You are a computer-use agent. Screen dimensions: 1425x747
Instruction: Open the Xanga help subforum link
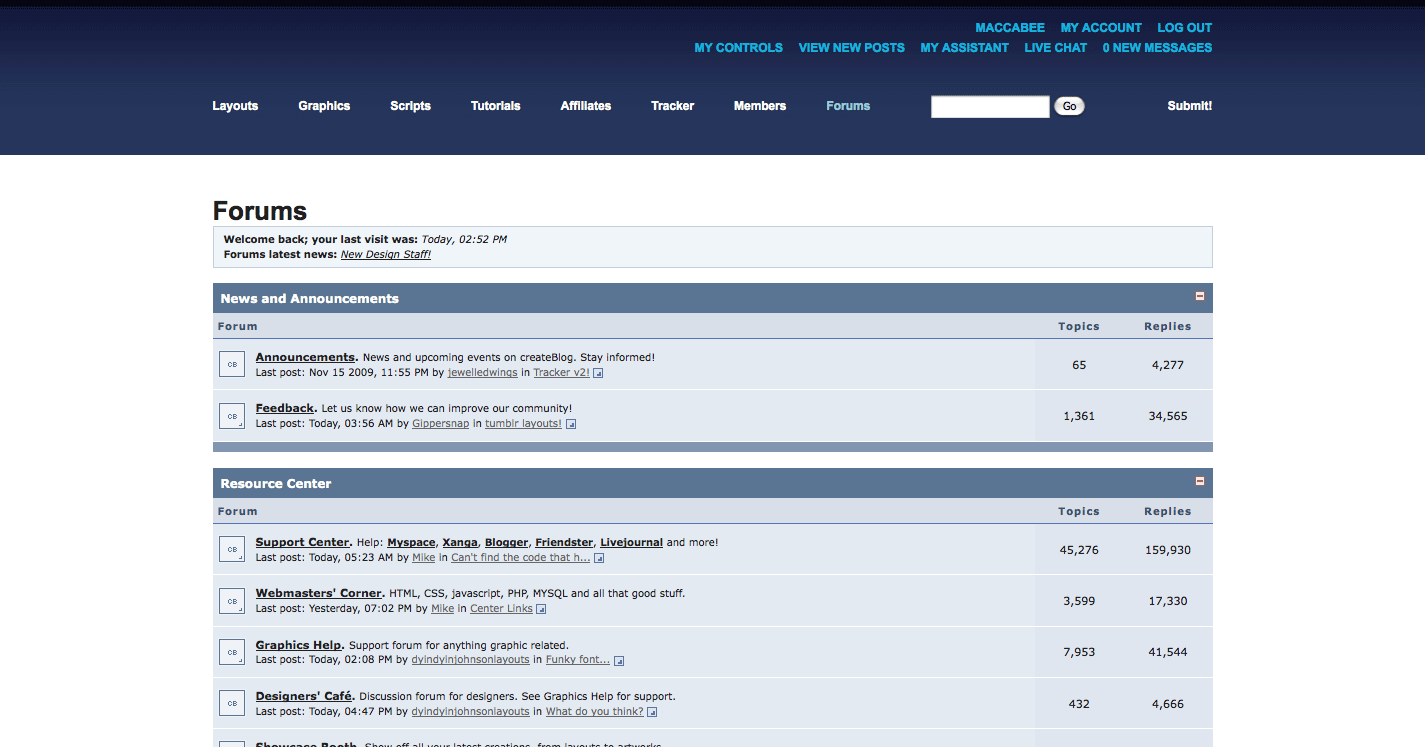tap(461, 542)
